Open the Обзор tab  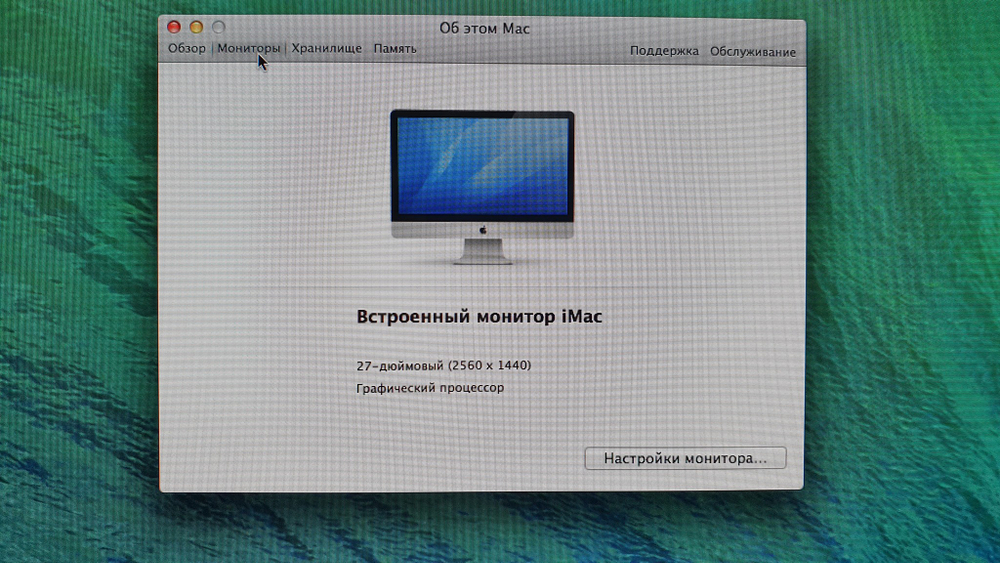coord(187,48)
